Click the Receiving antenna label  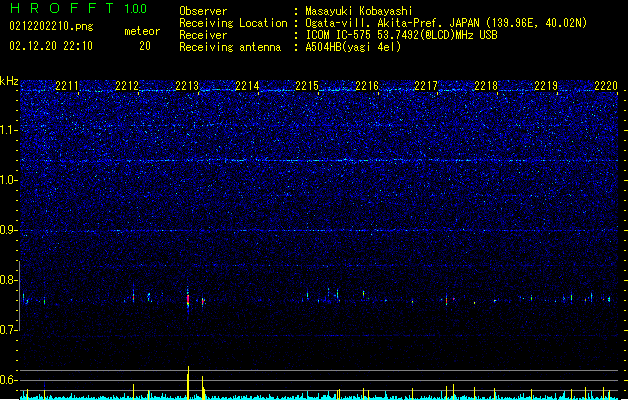[230, 47]
